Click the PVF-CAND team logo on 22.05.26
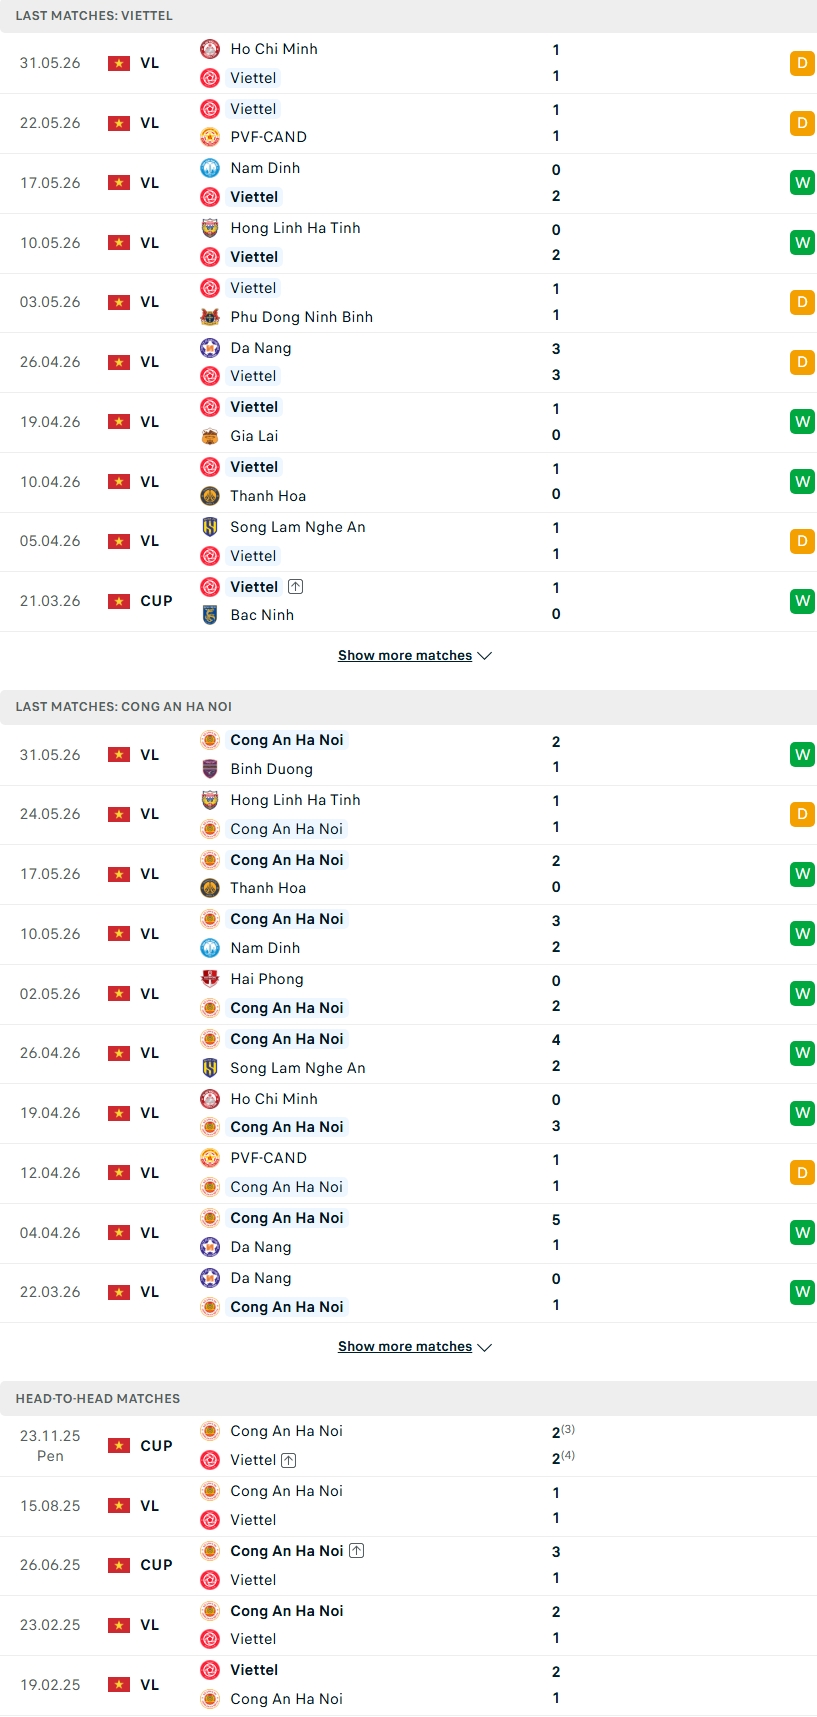 coord(210,137)
